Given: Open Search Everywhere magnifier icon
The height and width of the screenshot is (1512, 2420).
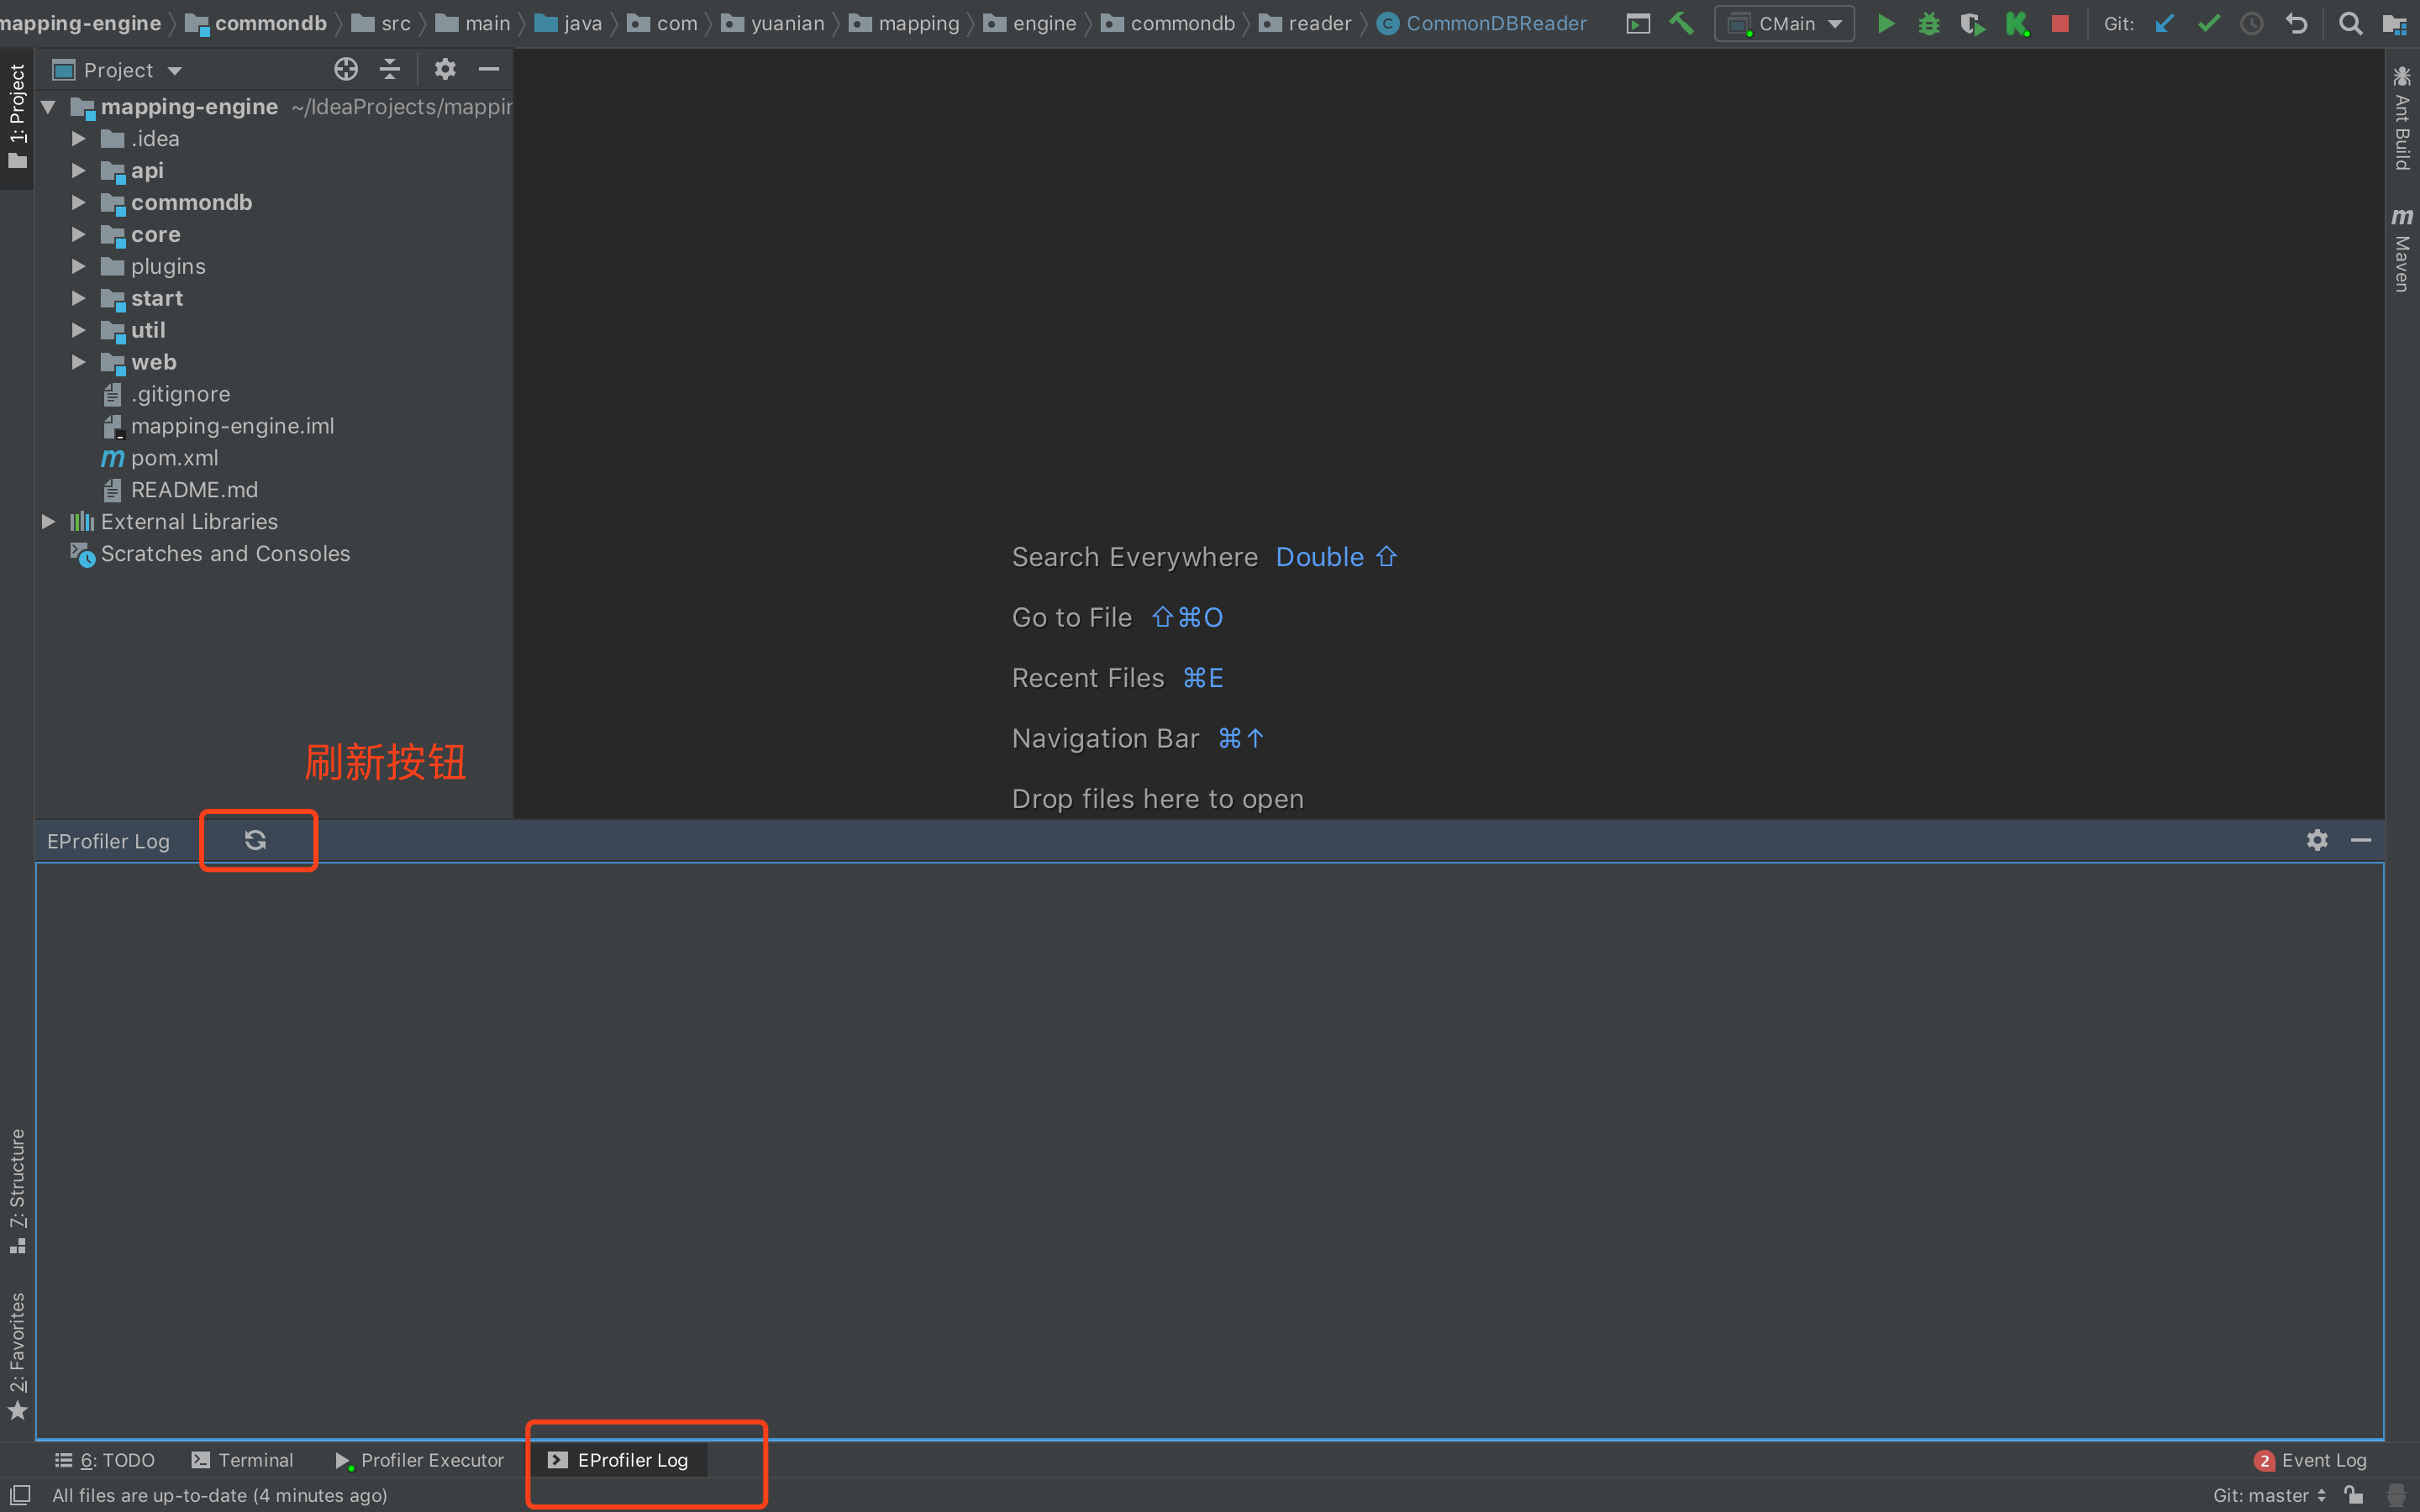Looking at the screenshot, I should click(x=2350, y=23).
